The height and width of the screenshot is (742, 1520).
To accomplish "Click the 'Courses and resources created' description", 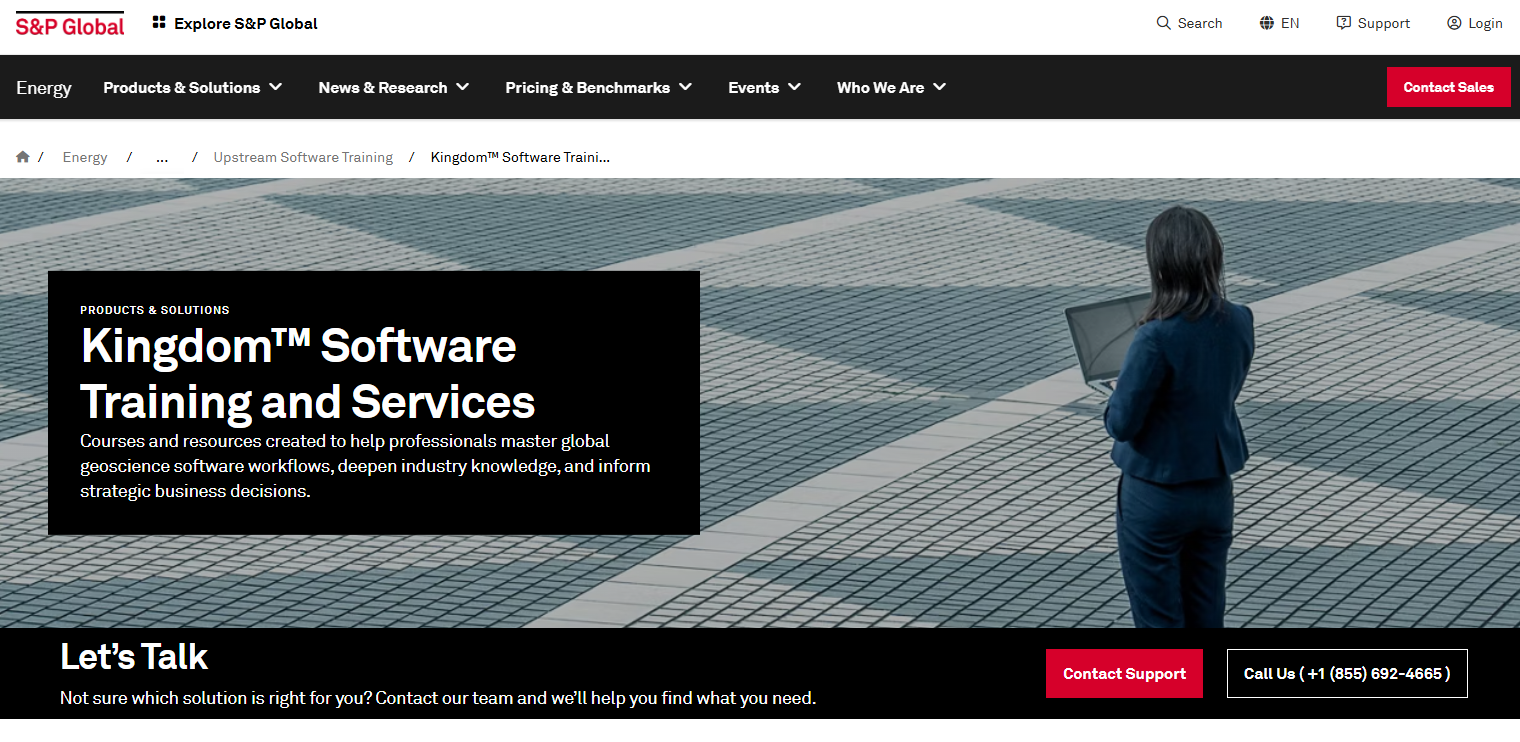I will 365,466.
